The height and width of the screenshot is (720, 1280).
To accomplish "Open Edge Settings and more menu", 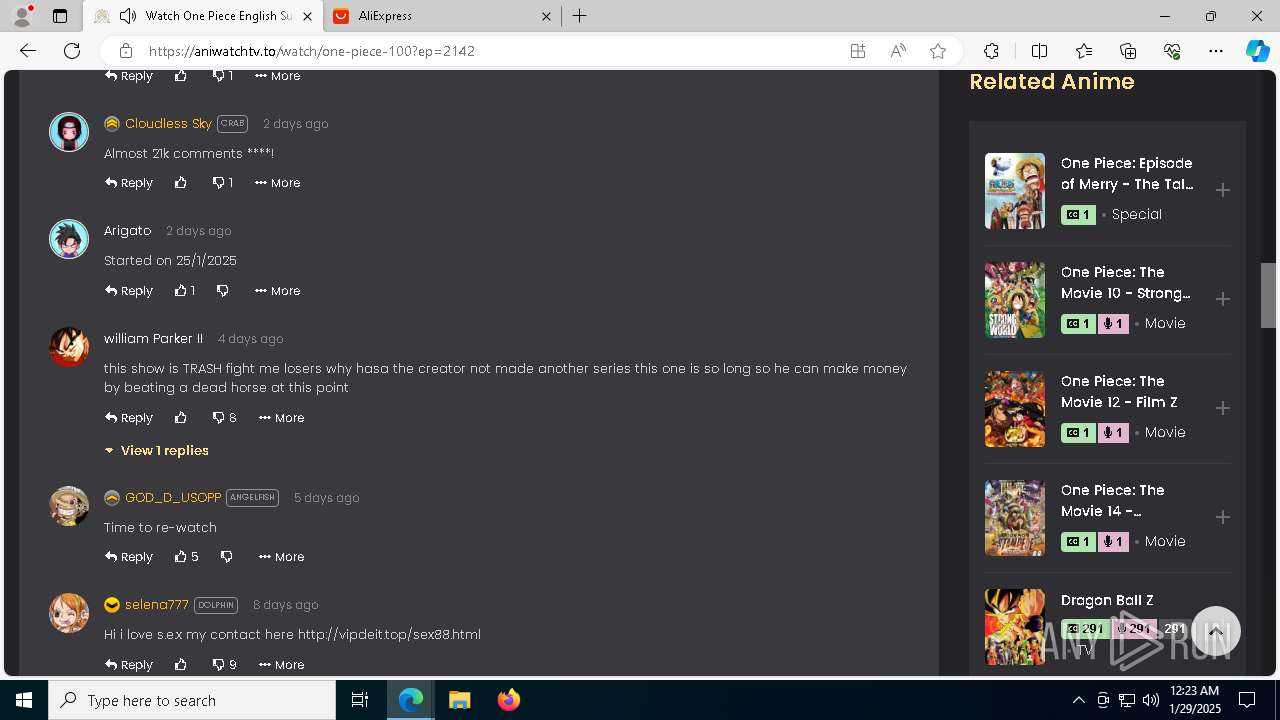I will point(1216,51).
